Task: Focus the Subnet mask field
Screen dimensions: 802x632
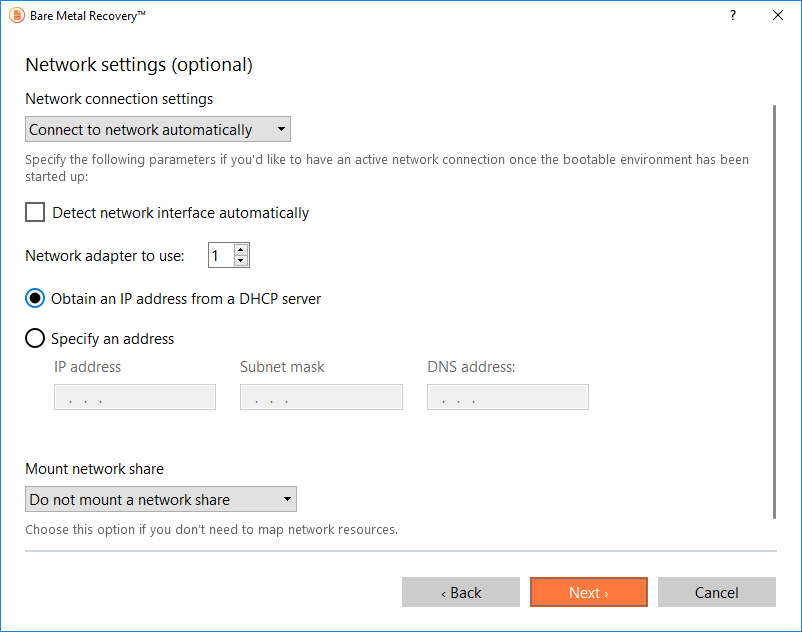Action: (x=321, y=397)
